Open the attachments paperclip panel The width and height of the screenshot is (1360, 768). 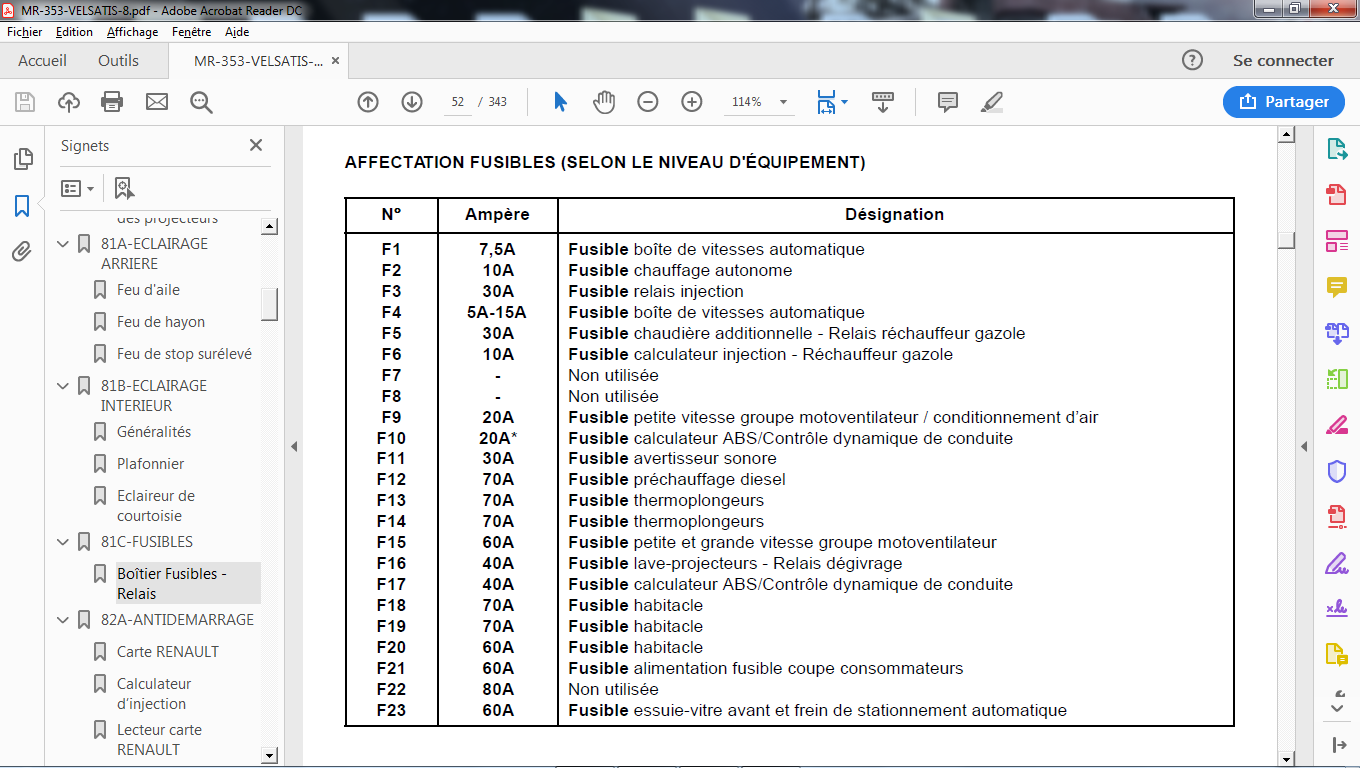point(22,251)
